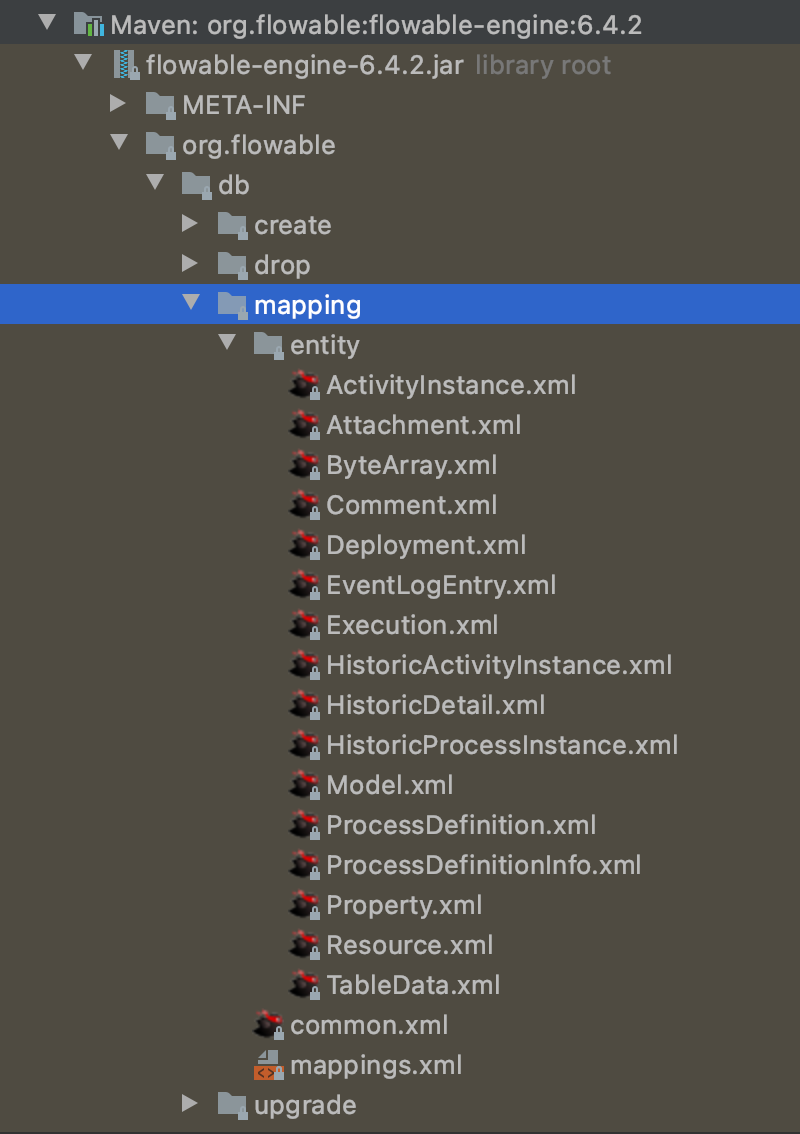Screen dimensions: 800x1134
Task: Select Attachment.xml file
Action: 424,425
